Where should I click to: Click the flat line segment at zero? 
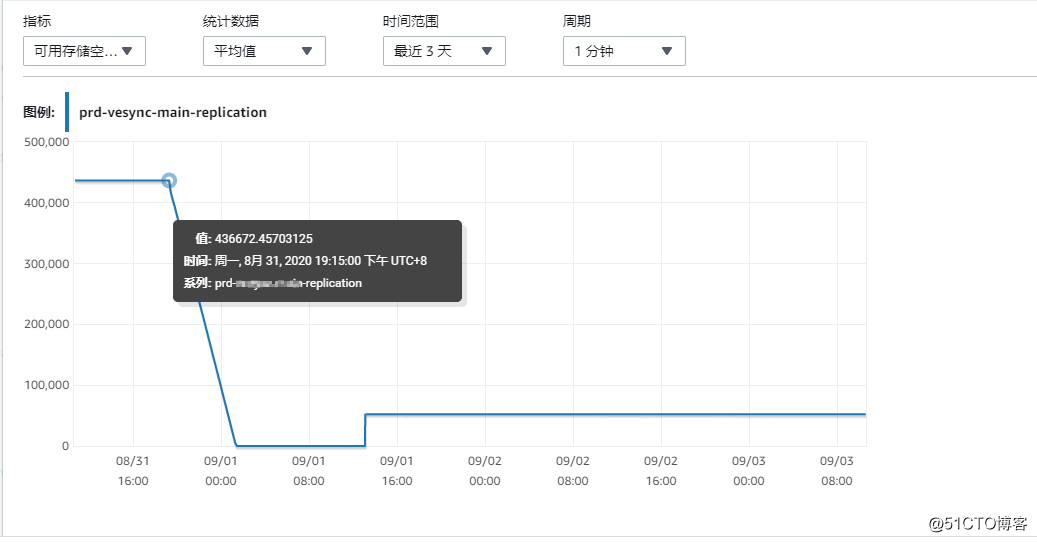coord(300,446)
